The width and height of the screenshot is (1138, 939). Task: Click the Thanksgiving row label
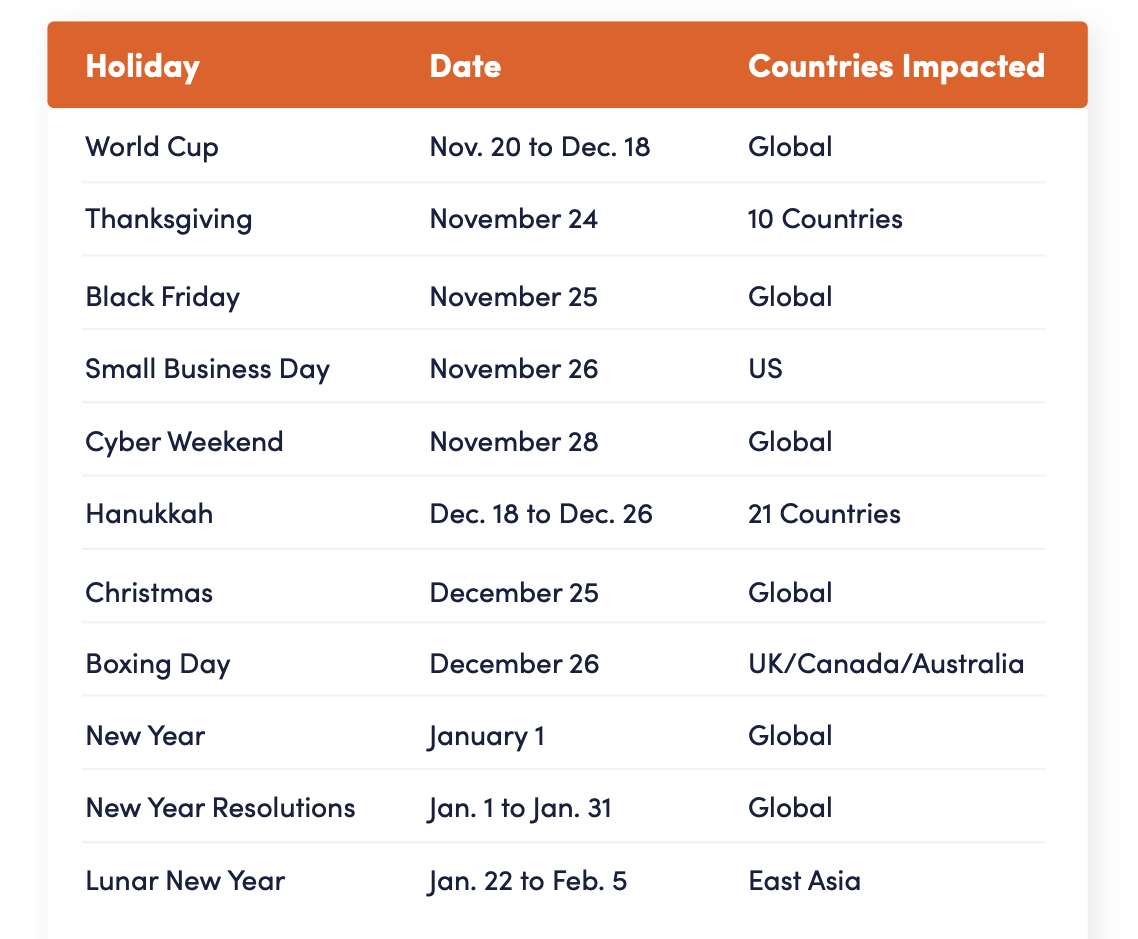tap(168, 219)
